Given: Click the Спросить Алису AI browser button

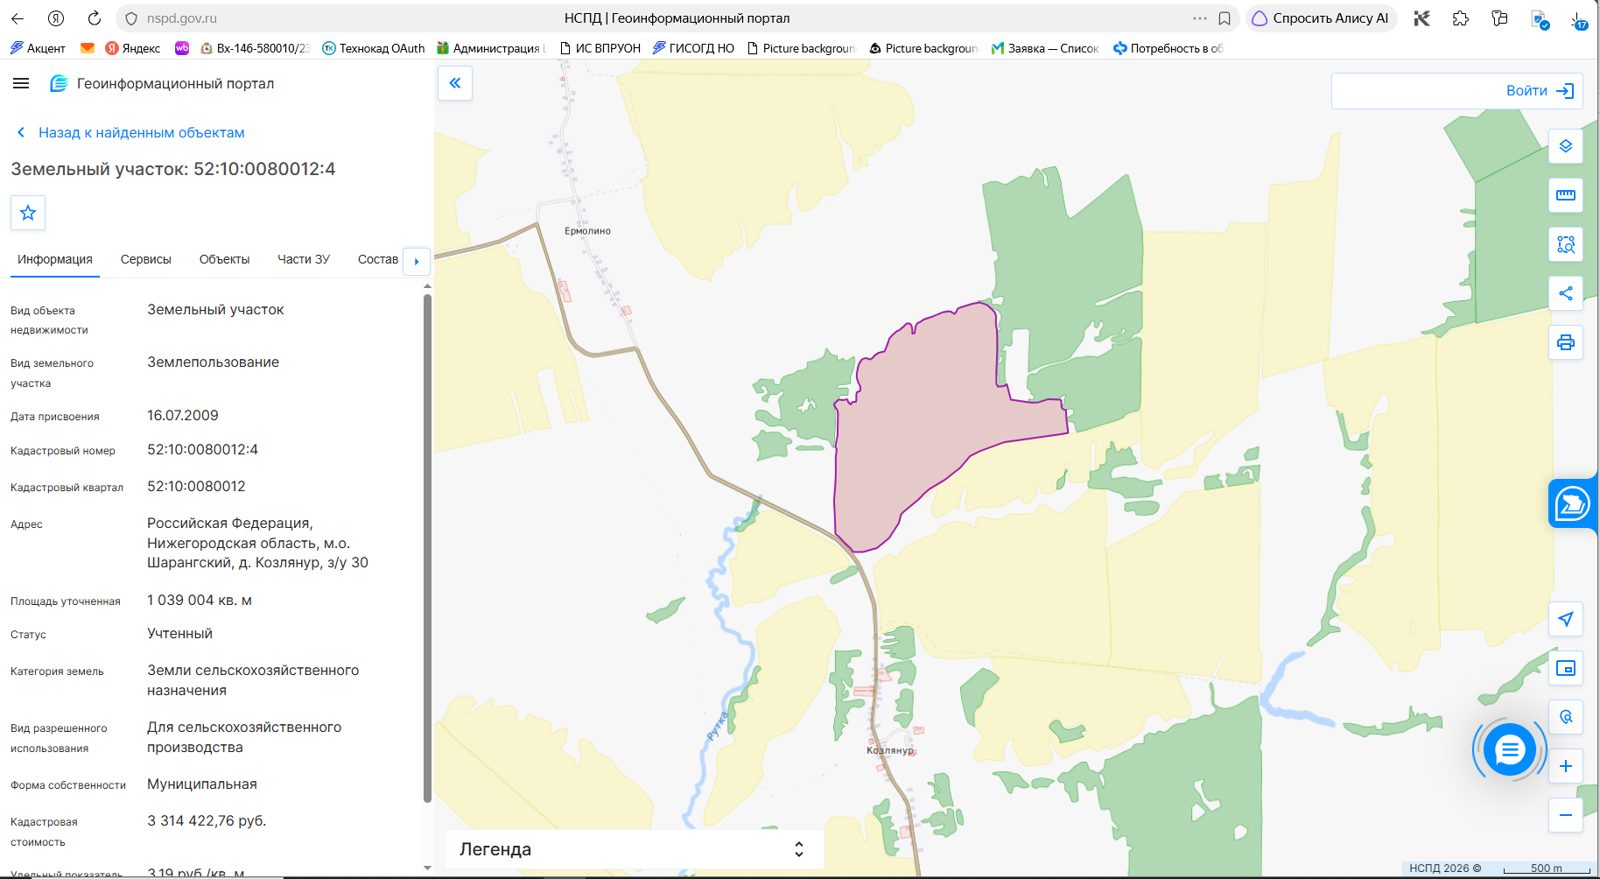Looking at the screenshot, I should 1320,18.
